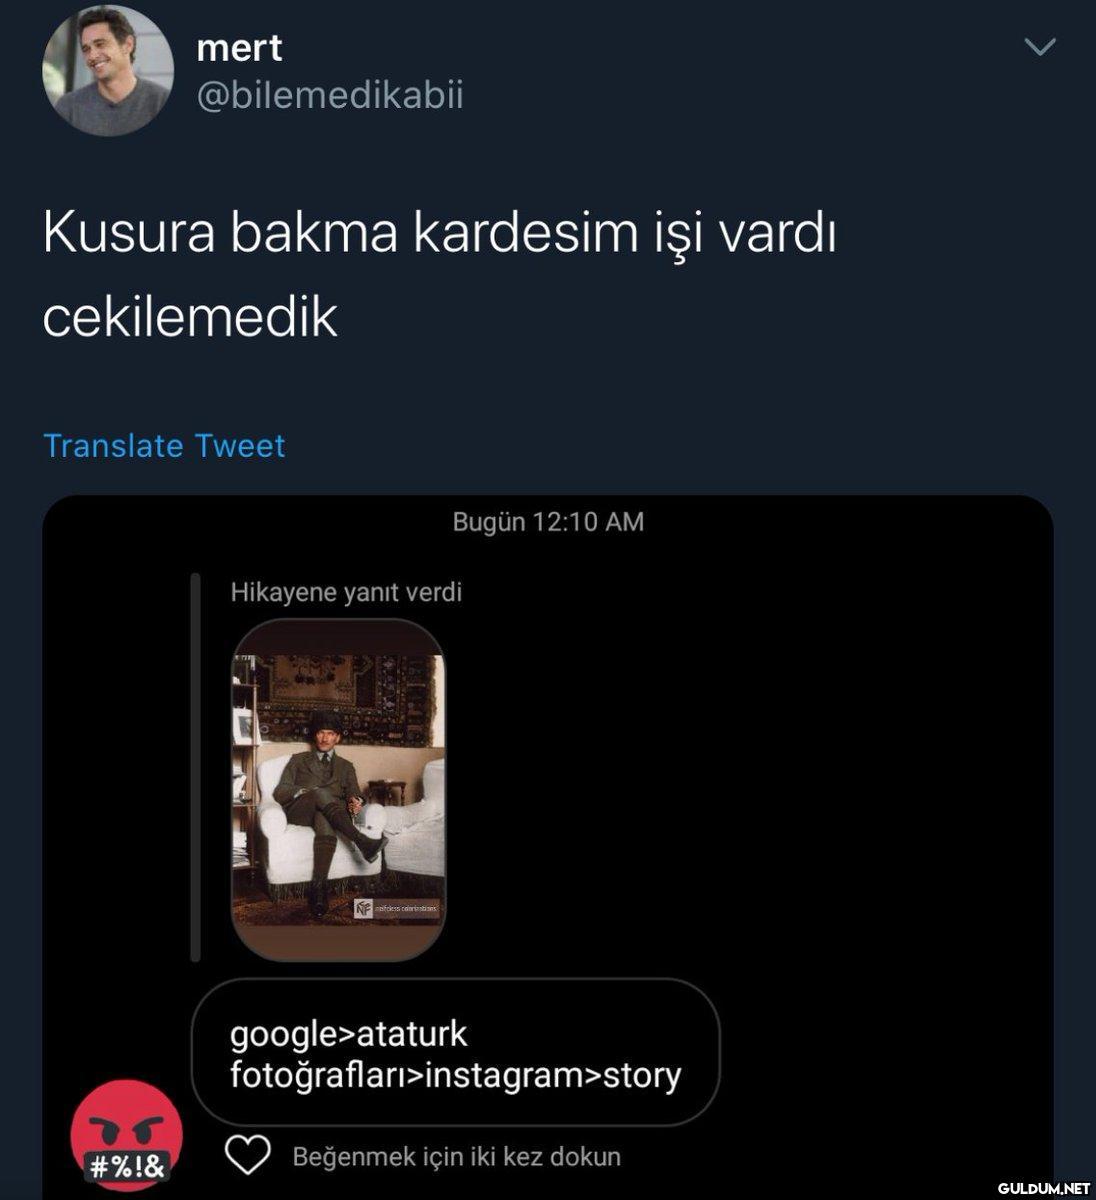
Task: Click the NF watermark logo in story photo
Action: click(x=363, y=909)
